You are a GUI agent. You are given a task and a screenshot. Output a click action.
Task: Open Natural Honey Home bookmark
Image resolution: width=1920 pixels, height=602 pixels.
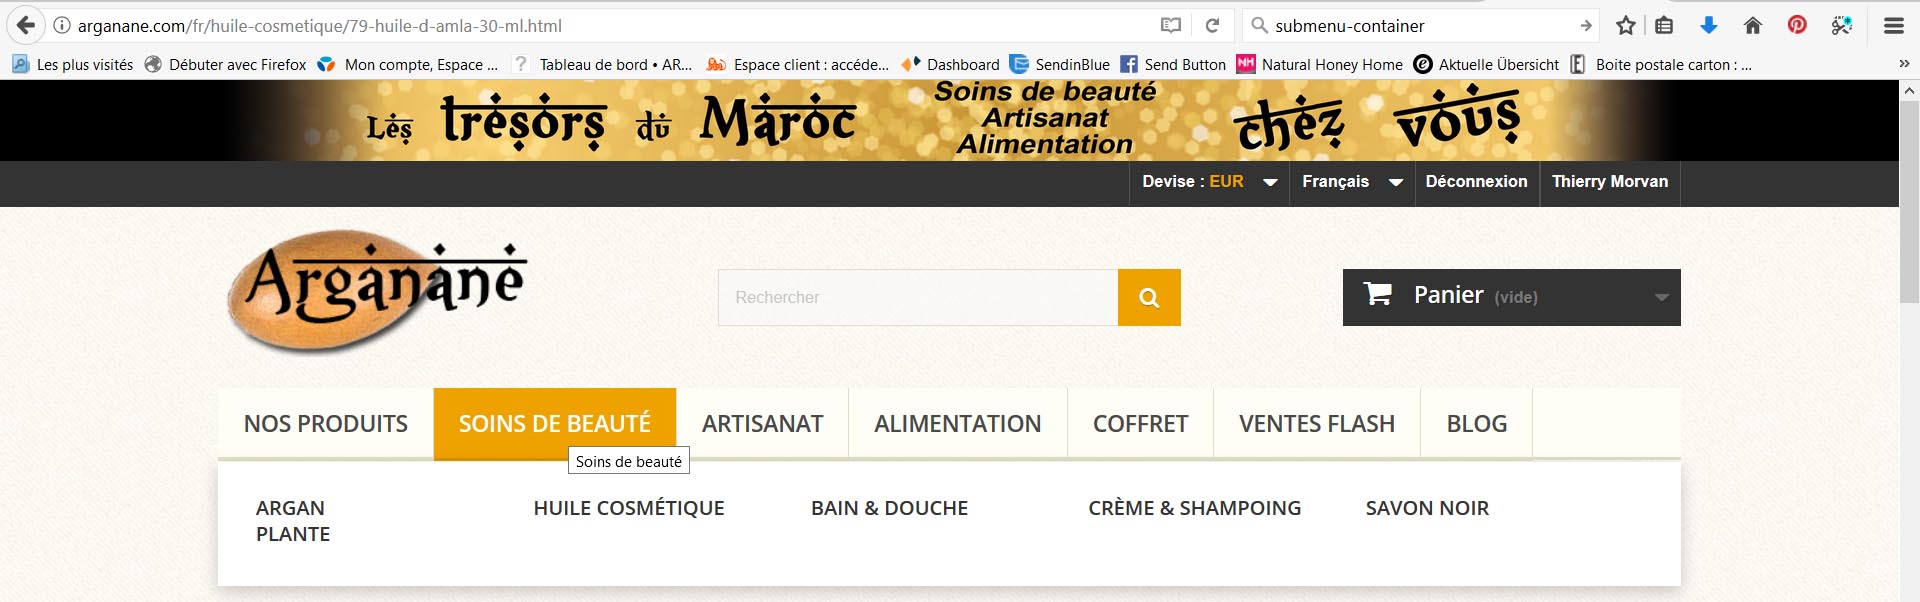coord(1320,64)
